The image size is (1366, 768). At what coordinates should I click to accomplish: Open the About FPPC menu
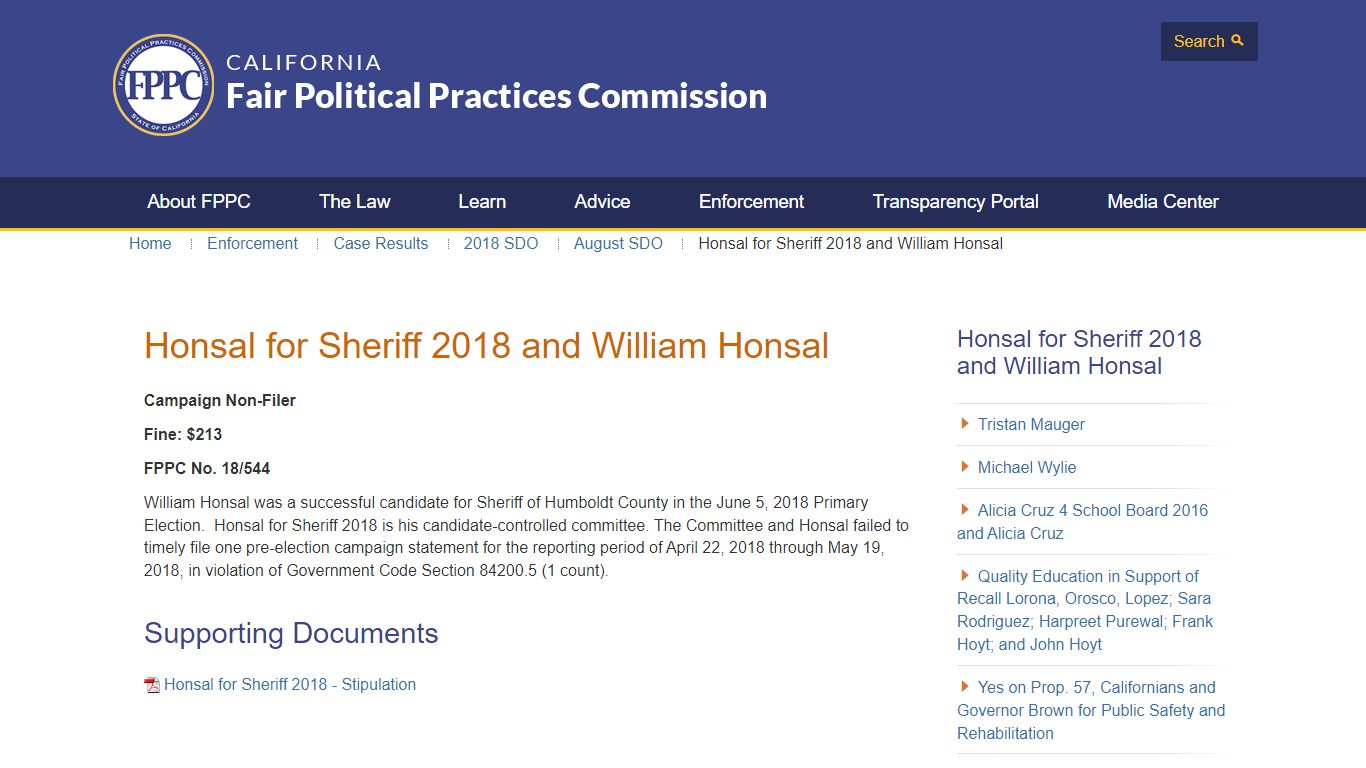click(x=199, y=202)
